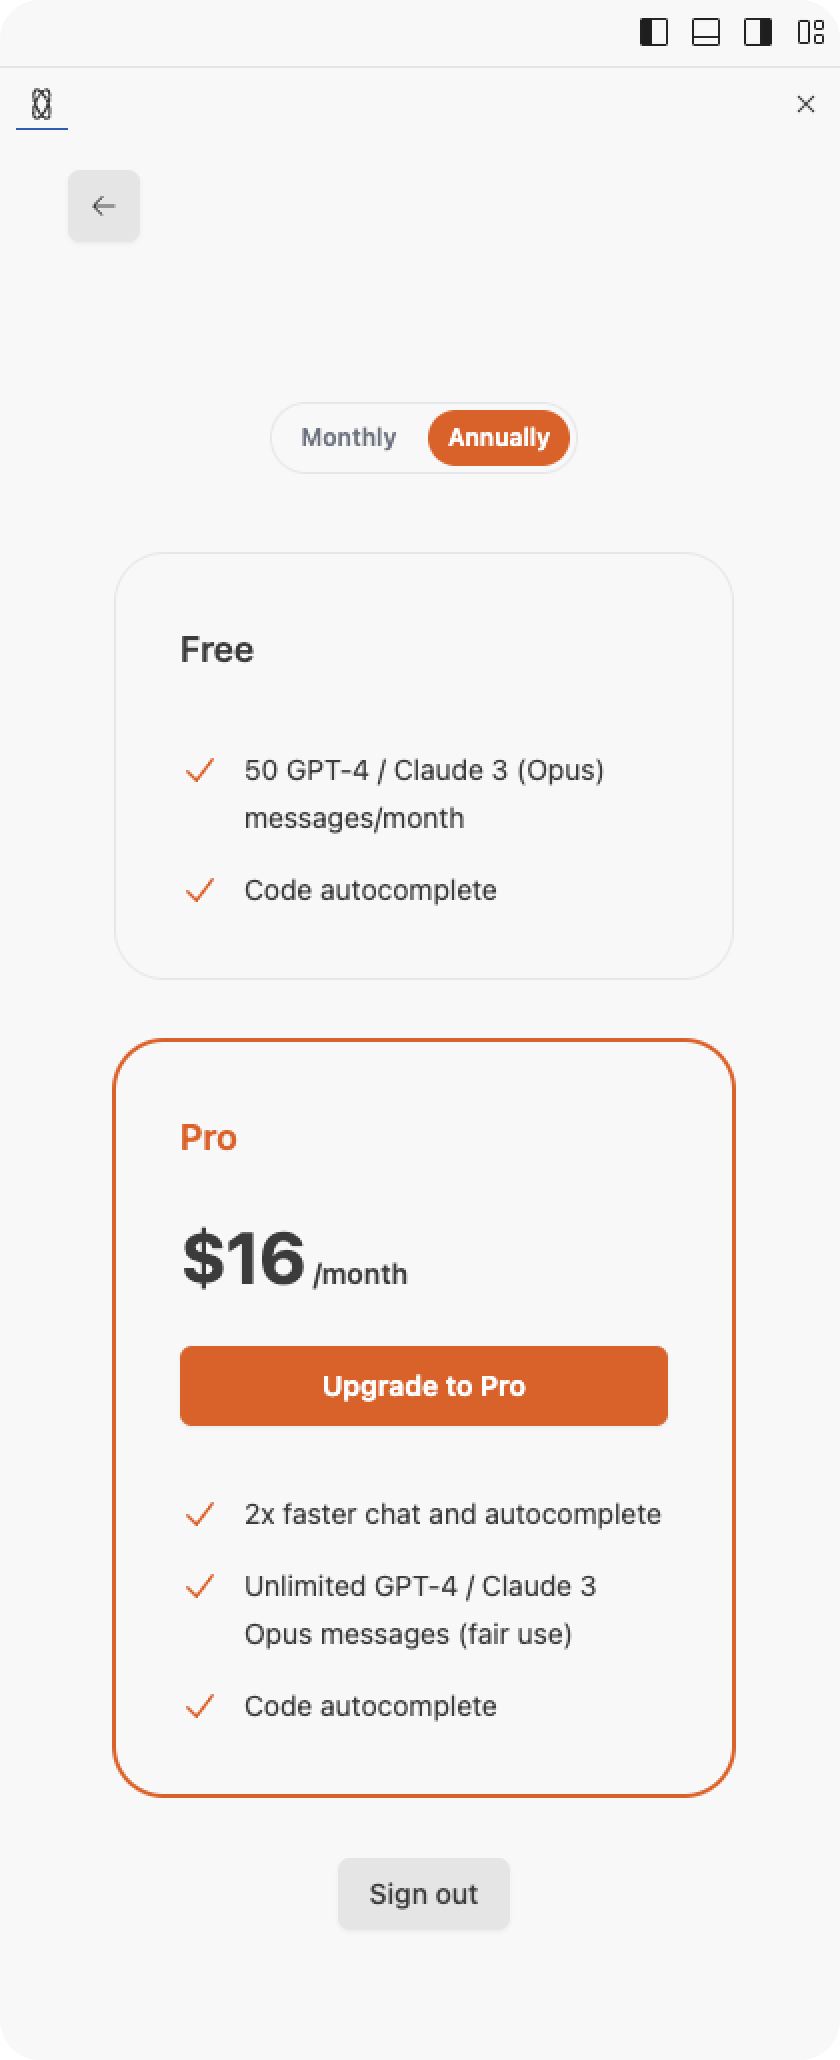Toggle the bottom panel layout icon

[706, 33]
